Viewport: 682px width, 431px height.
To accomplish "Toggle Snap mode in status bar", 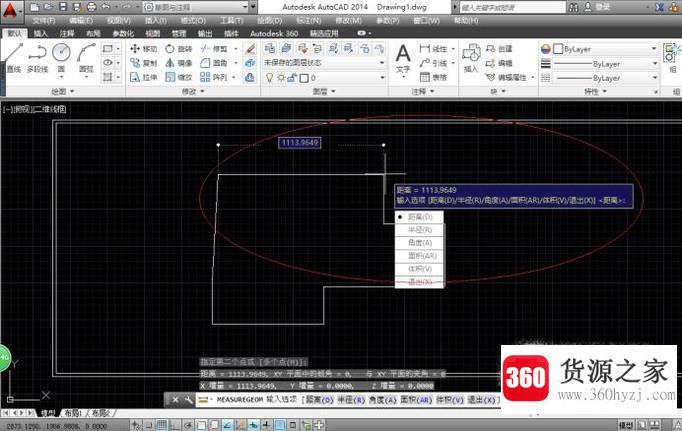I will 149,425.
